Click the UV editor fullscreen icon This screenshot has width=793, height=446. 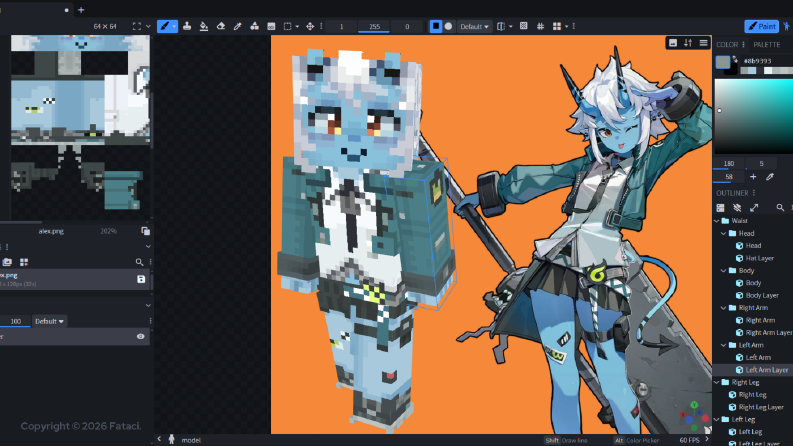[137, 26]
